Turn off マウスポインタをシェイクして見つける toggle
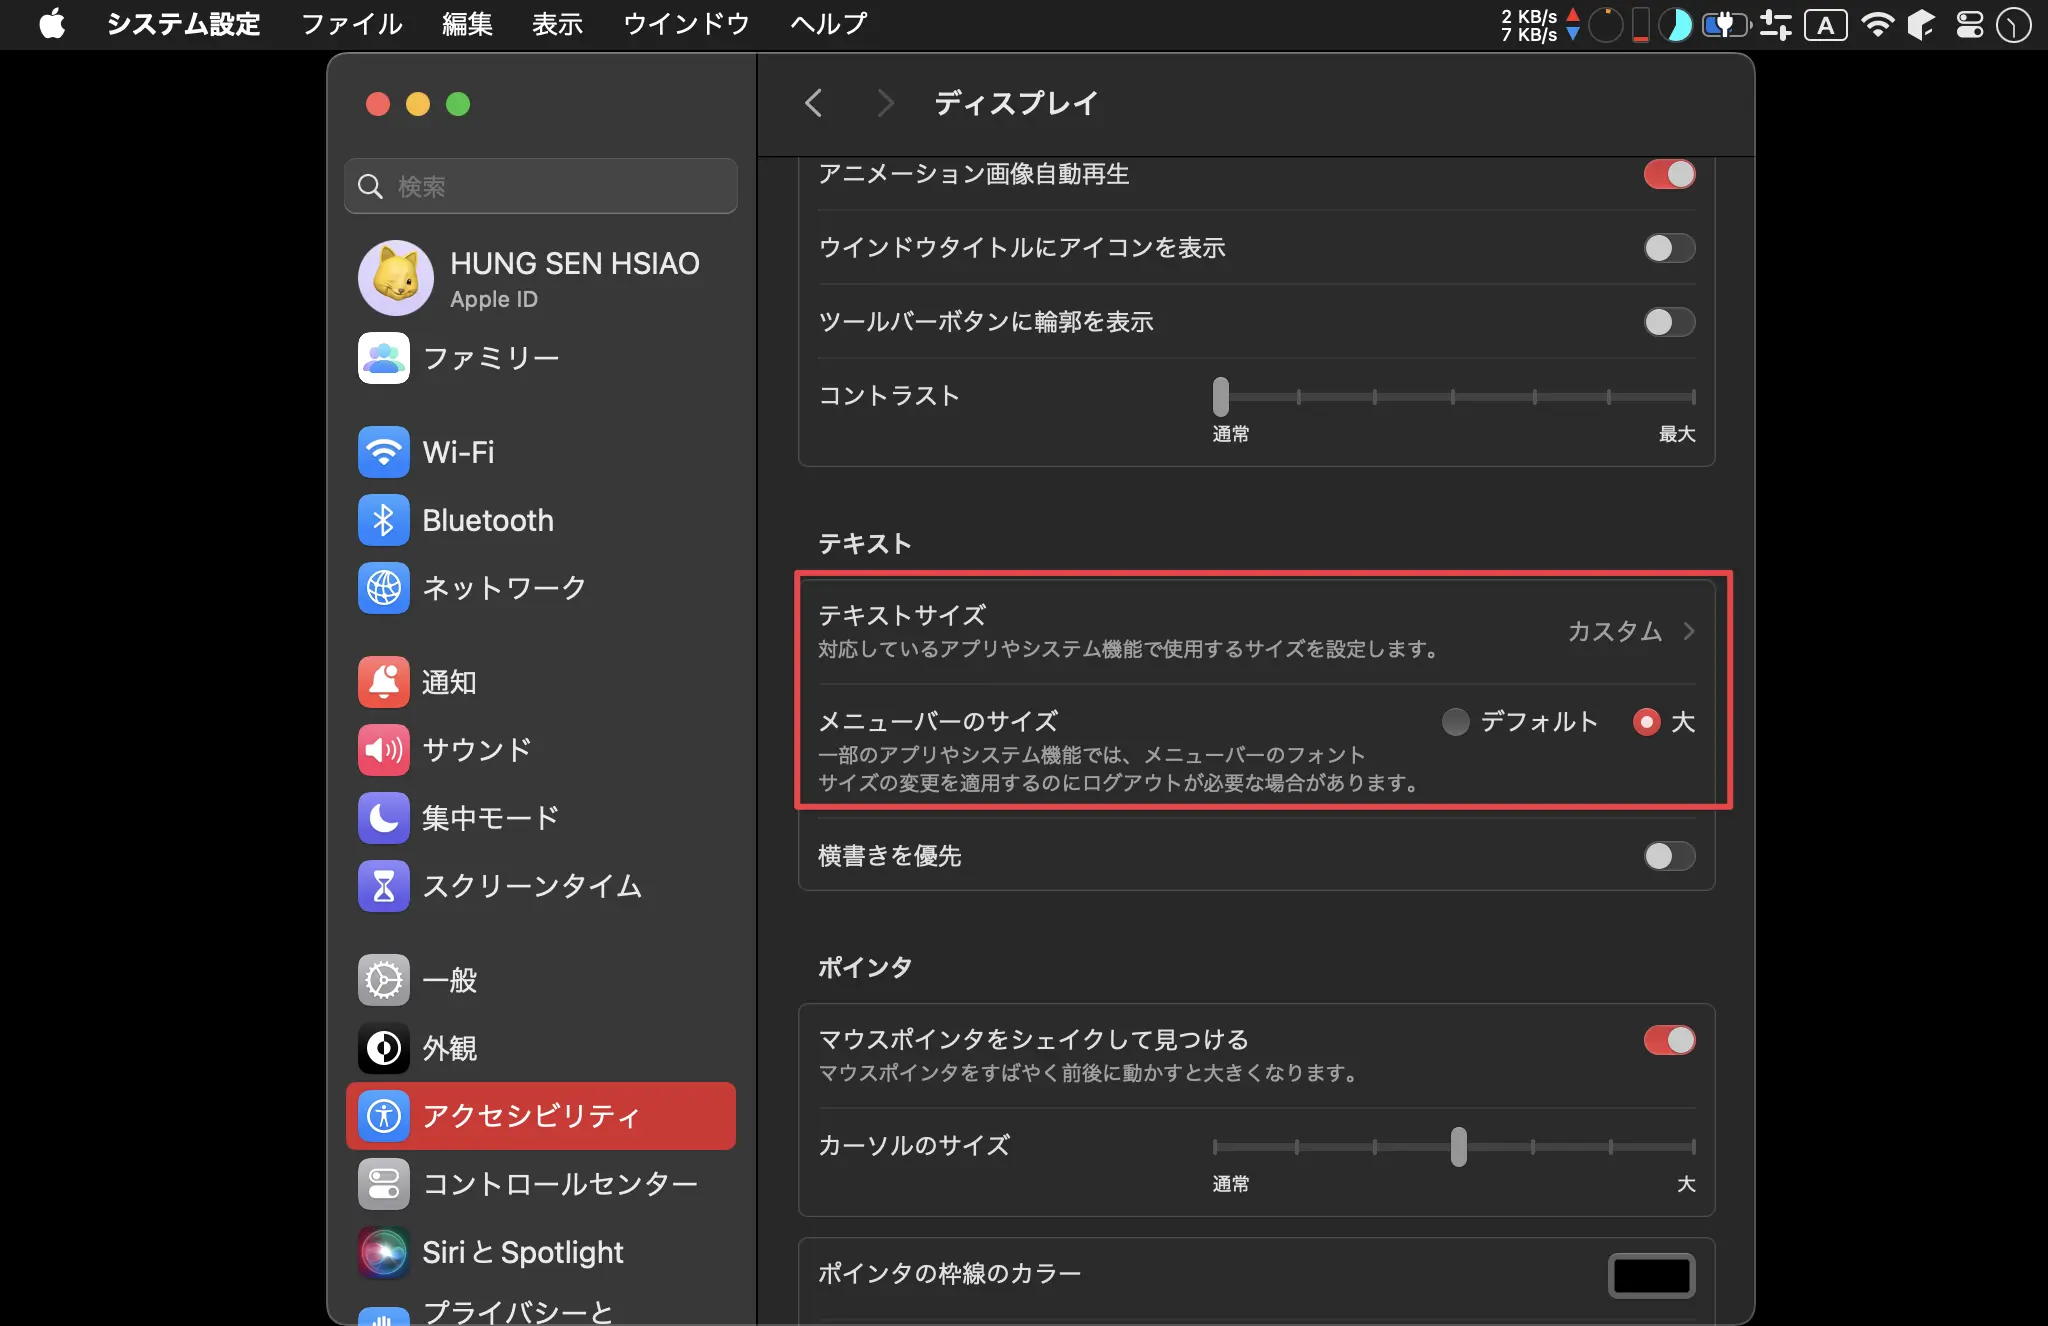The height and width of the screenshot is (1326, 2048). point(1669,1040)
